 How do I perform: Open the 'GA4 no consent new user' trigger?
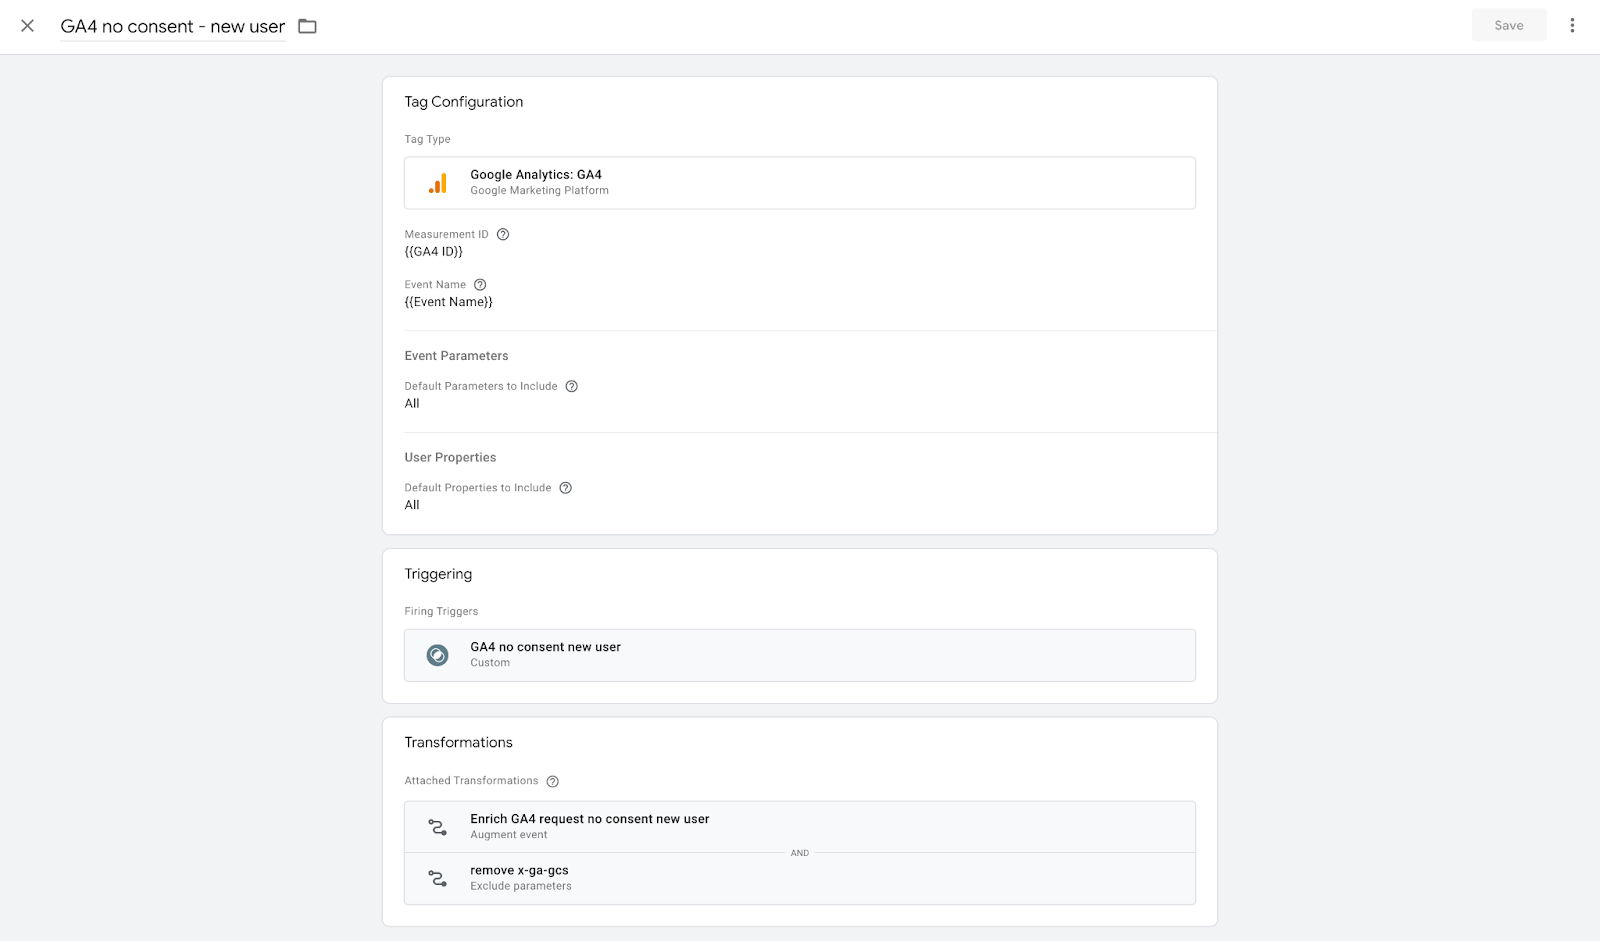click(800, 655)
